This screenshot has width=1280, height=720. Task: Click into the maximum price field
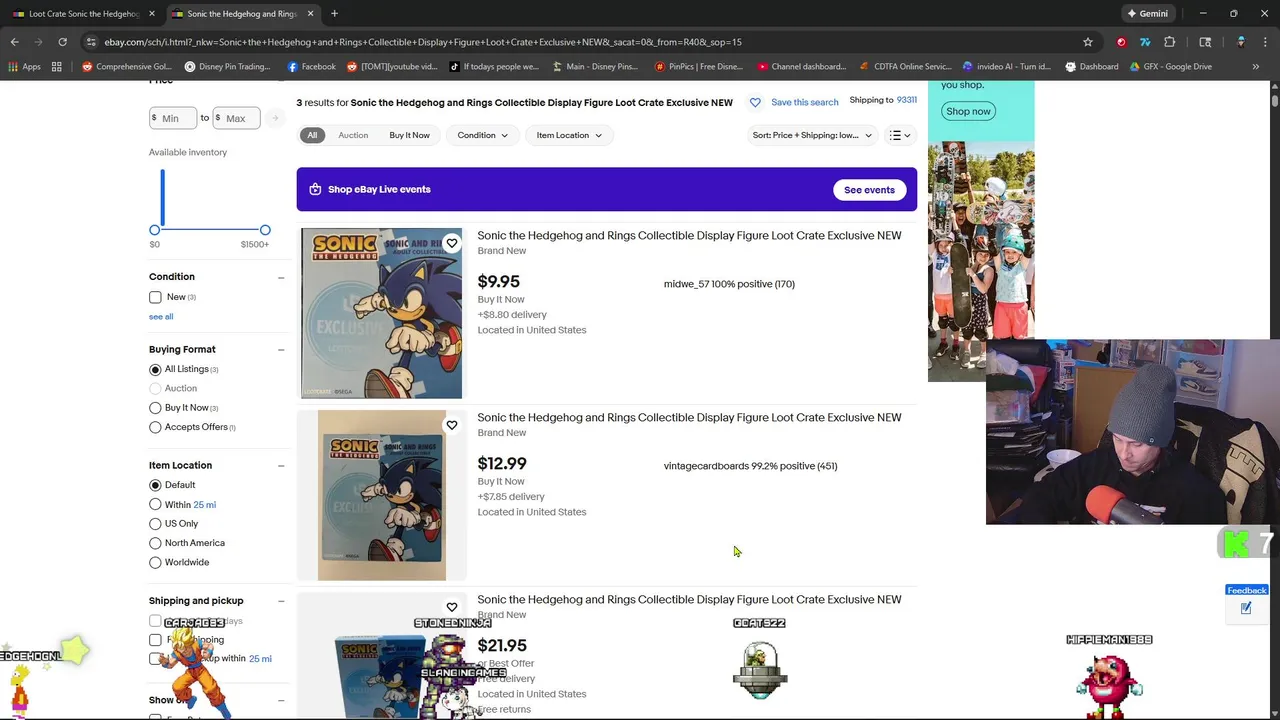[x=236, y=118]
